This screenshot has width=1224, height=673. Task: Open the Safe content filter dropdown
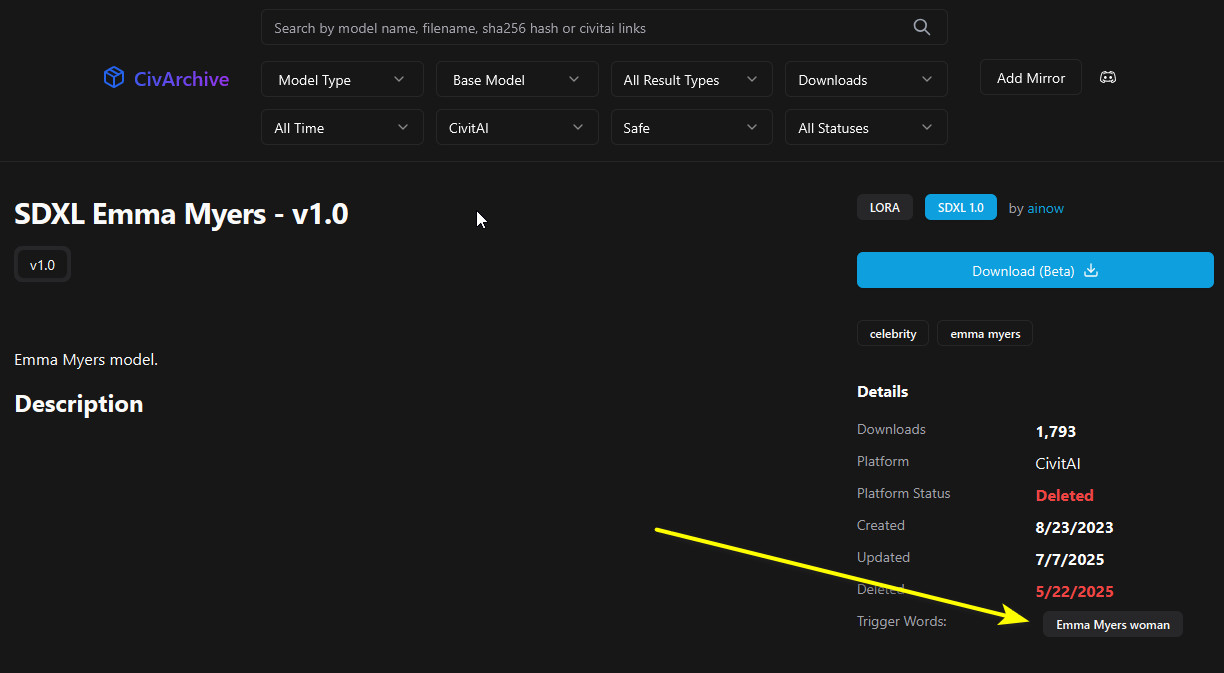[x=692, y=127]
